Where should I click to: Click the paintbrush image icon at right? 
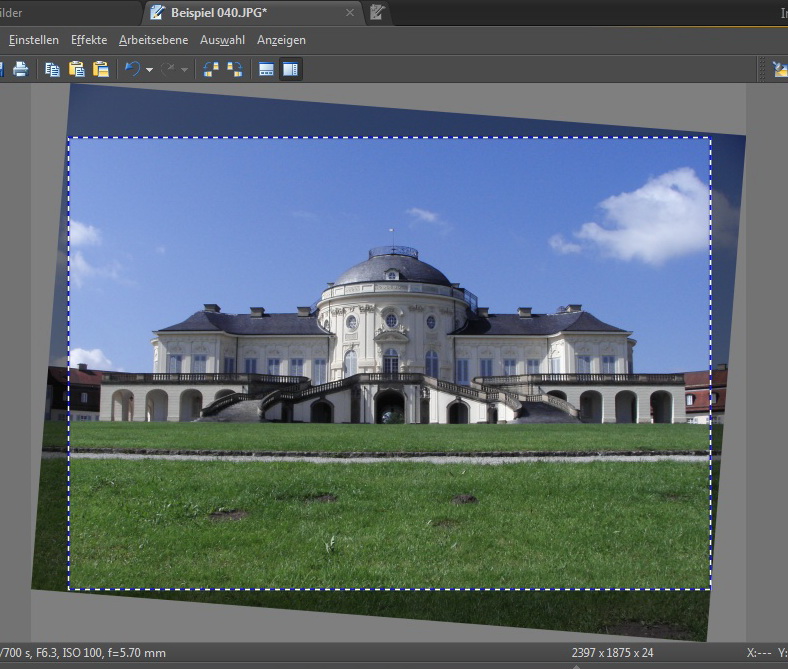pos(779,70)
